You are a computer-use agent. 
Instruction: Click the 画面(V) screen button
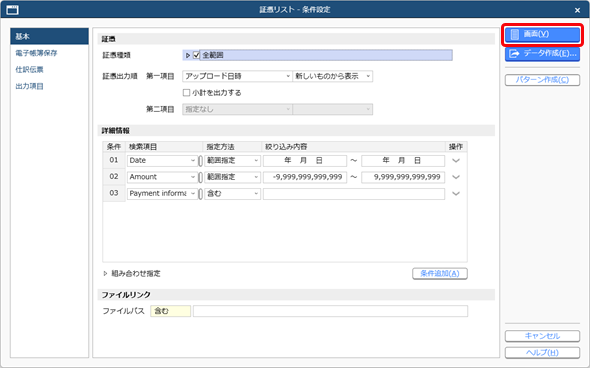pos(542,34)
